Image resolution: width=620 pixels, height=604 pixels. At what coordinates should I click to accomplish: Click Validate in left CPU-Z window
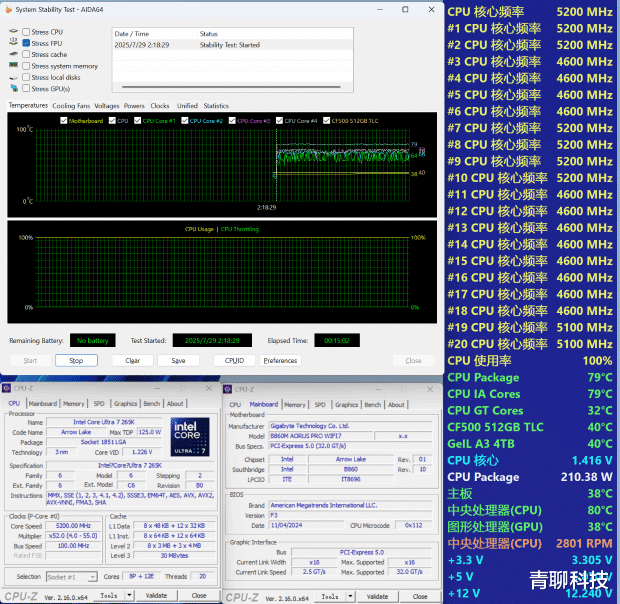click(156, 595)
